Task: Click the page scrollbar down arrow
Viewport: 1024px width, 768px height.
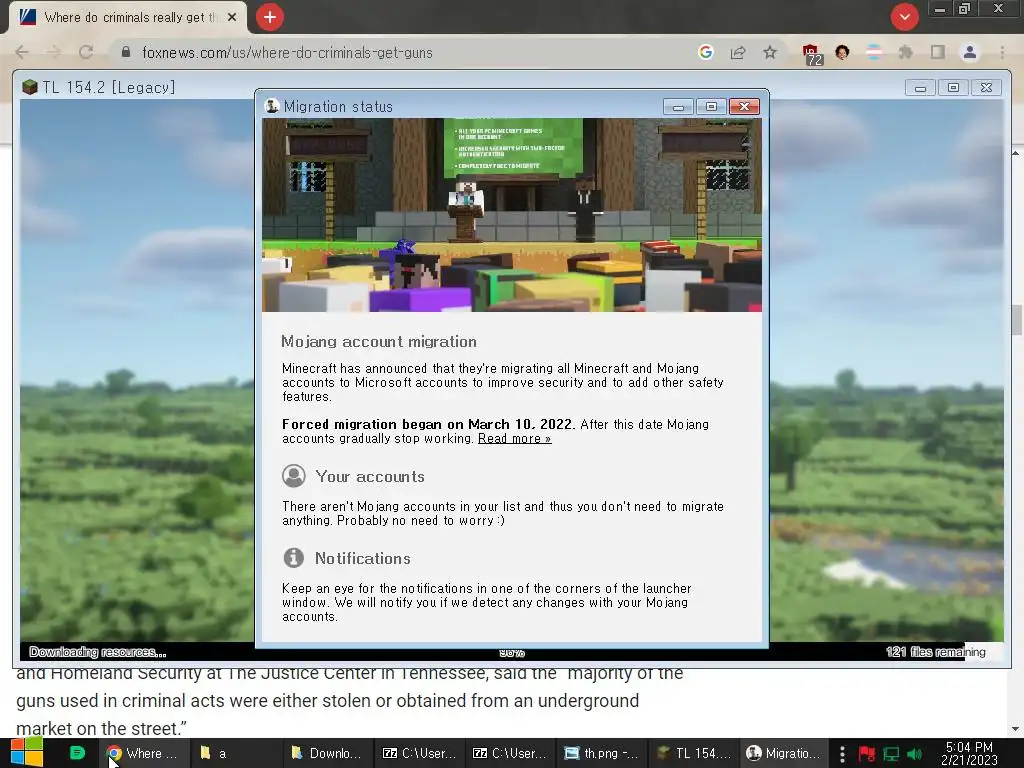Action: coord(1016,729)
